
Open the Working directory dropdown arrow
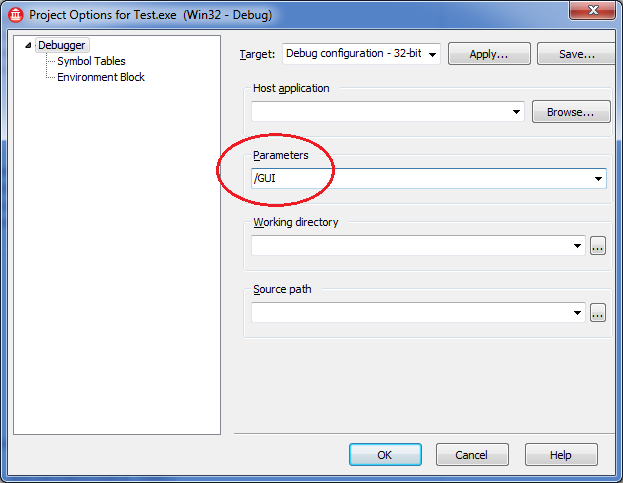coord(577,245)
